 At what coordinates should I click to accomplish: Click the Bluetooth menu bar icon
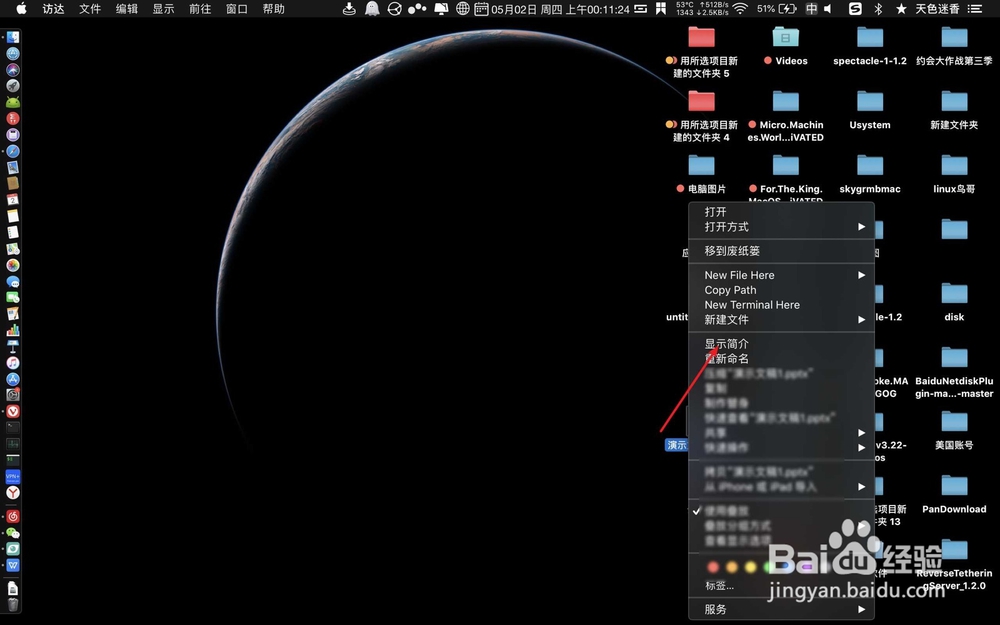pyautogui.click(x=878, y=8)
